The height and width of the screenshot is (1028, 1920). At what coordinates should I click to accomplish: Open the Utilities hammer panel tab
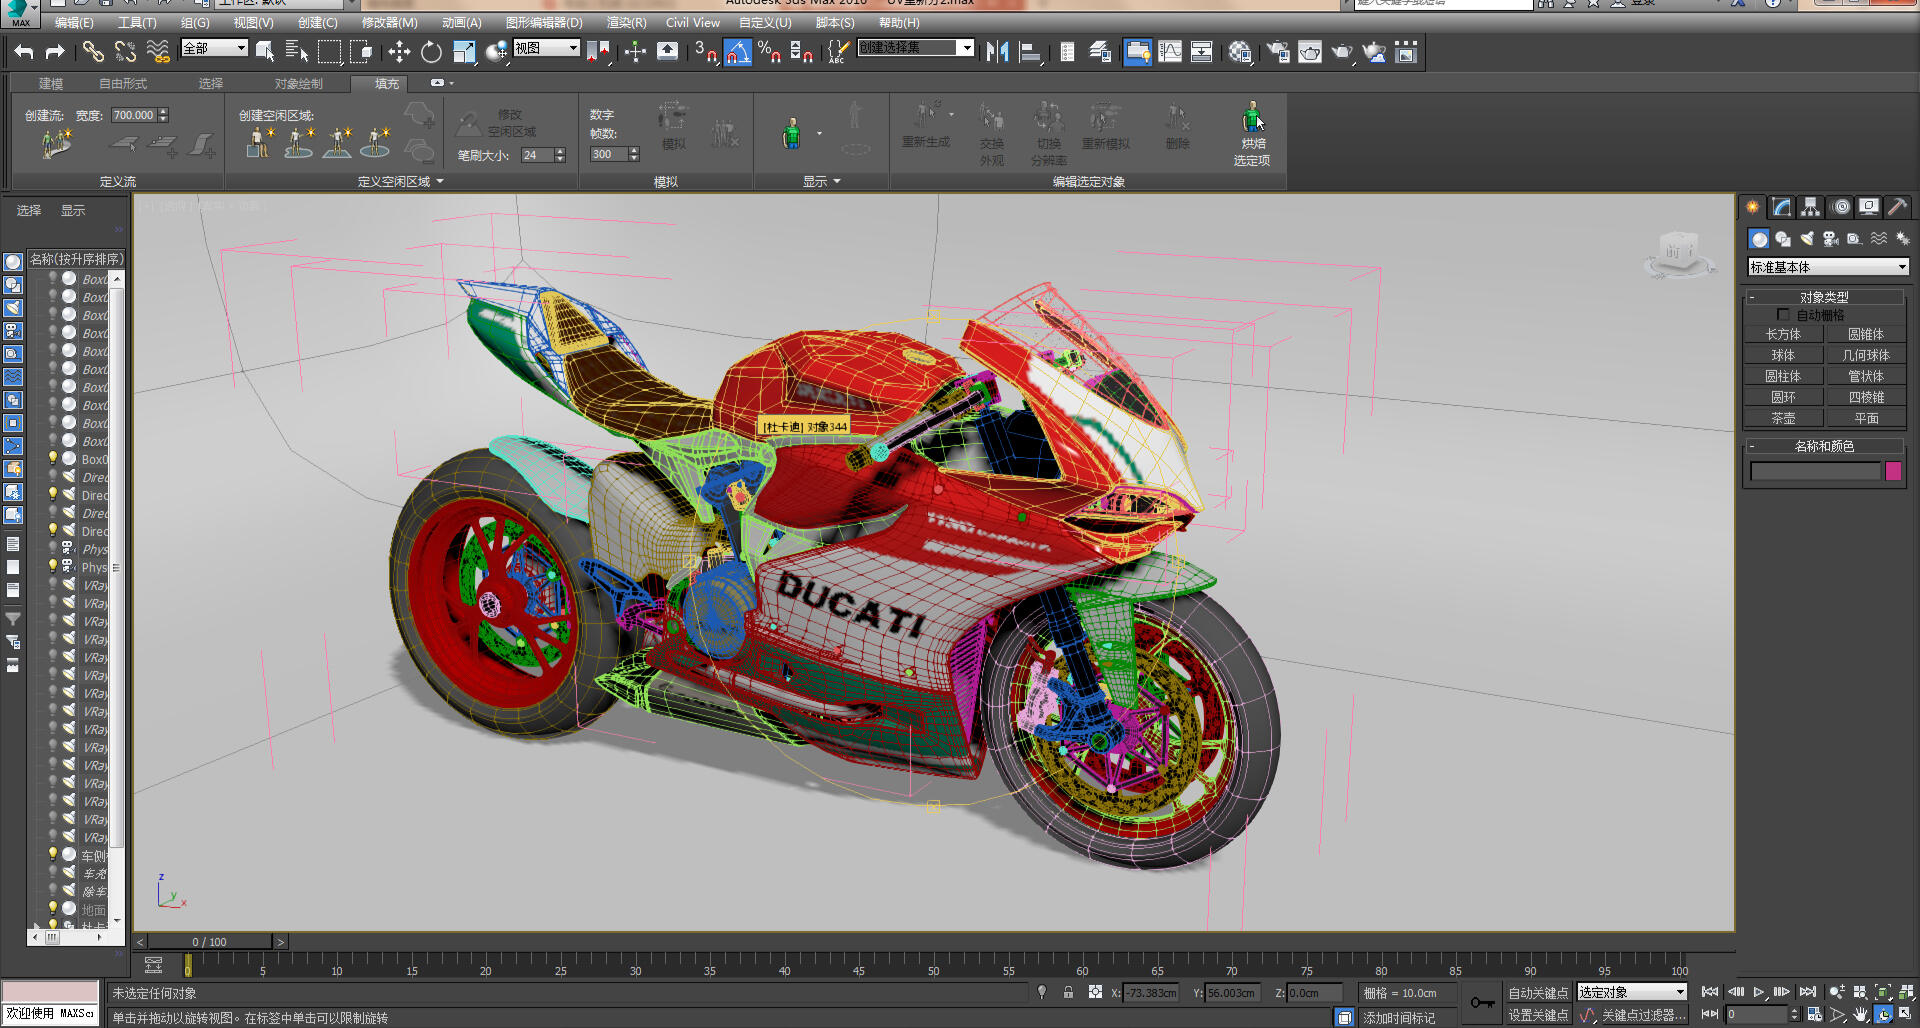click(1897, 207)
